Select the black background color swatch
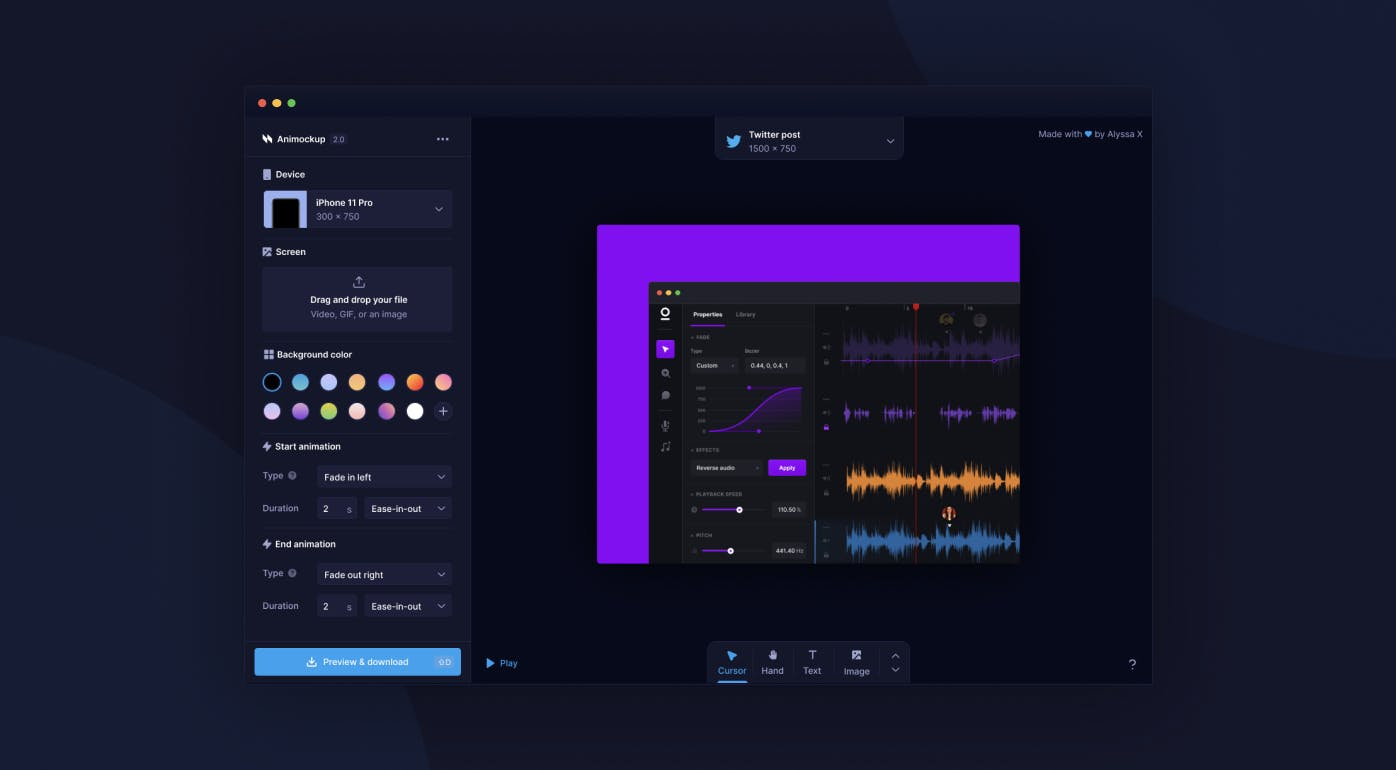The width and height of the screenshot is (1396, 770). (272, 382)
